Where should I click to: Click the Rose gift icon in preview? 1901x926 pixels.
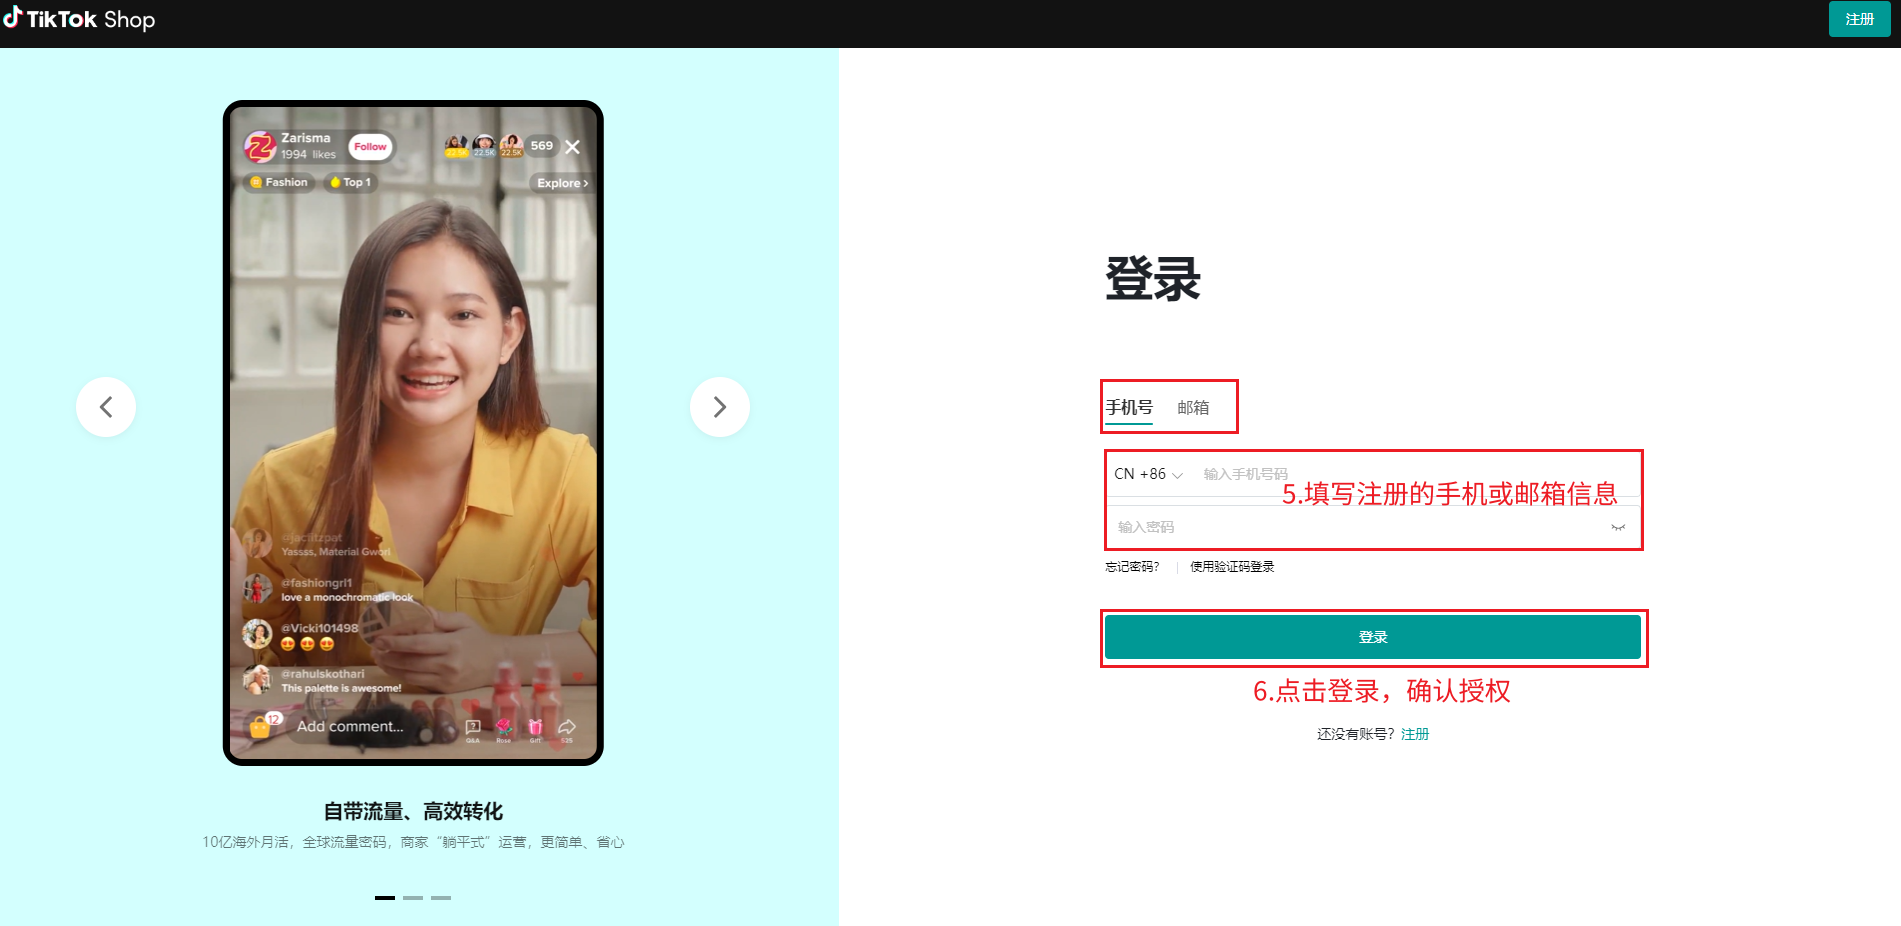(x=503, y=727)
